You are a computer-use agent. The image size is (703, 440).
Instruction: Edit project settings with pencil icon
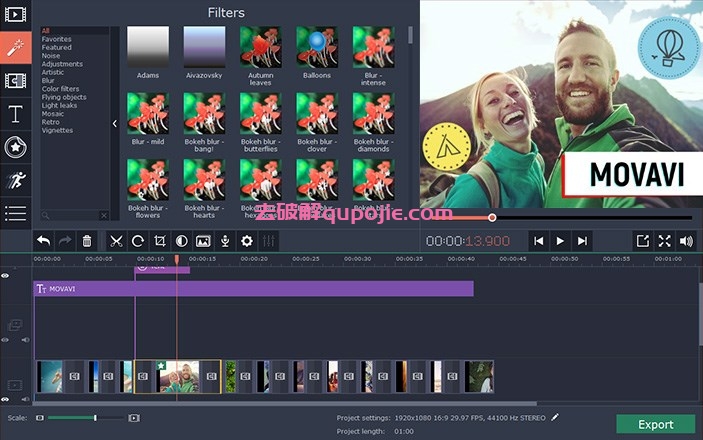(x=555, y=417)
